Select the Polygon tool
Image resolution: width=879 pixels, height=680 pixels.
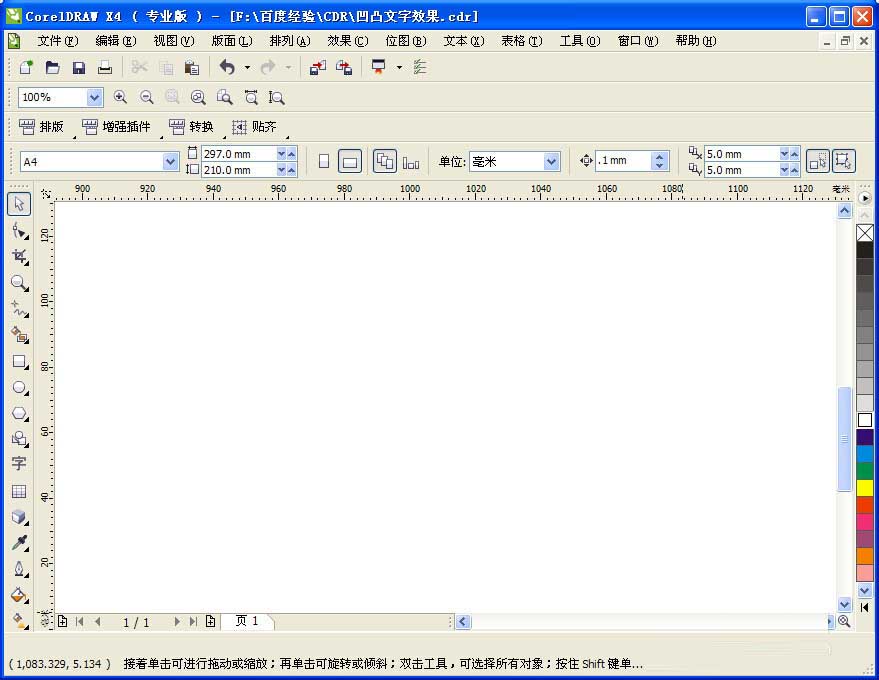point(20,414)
